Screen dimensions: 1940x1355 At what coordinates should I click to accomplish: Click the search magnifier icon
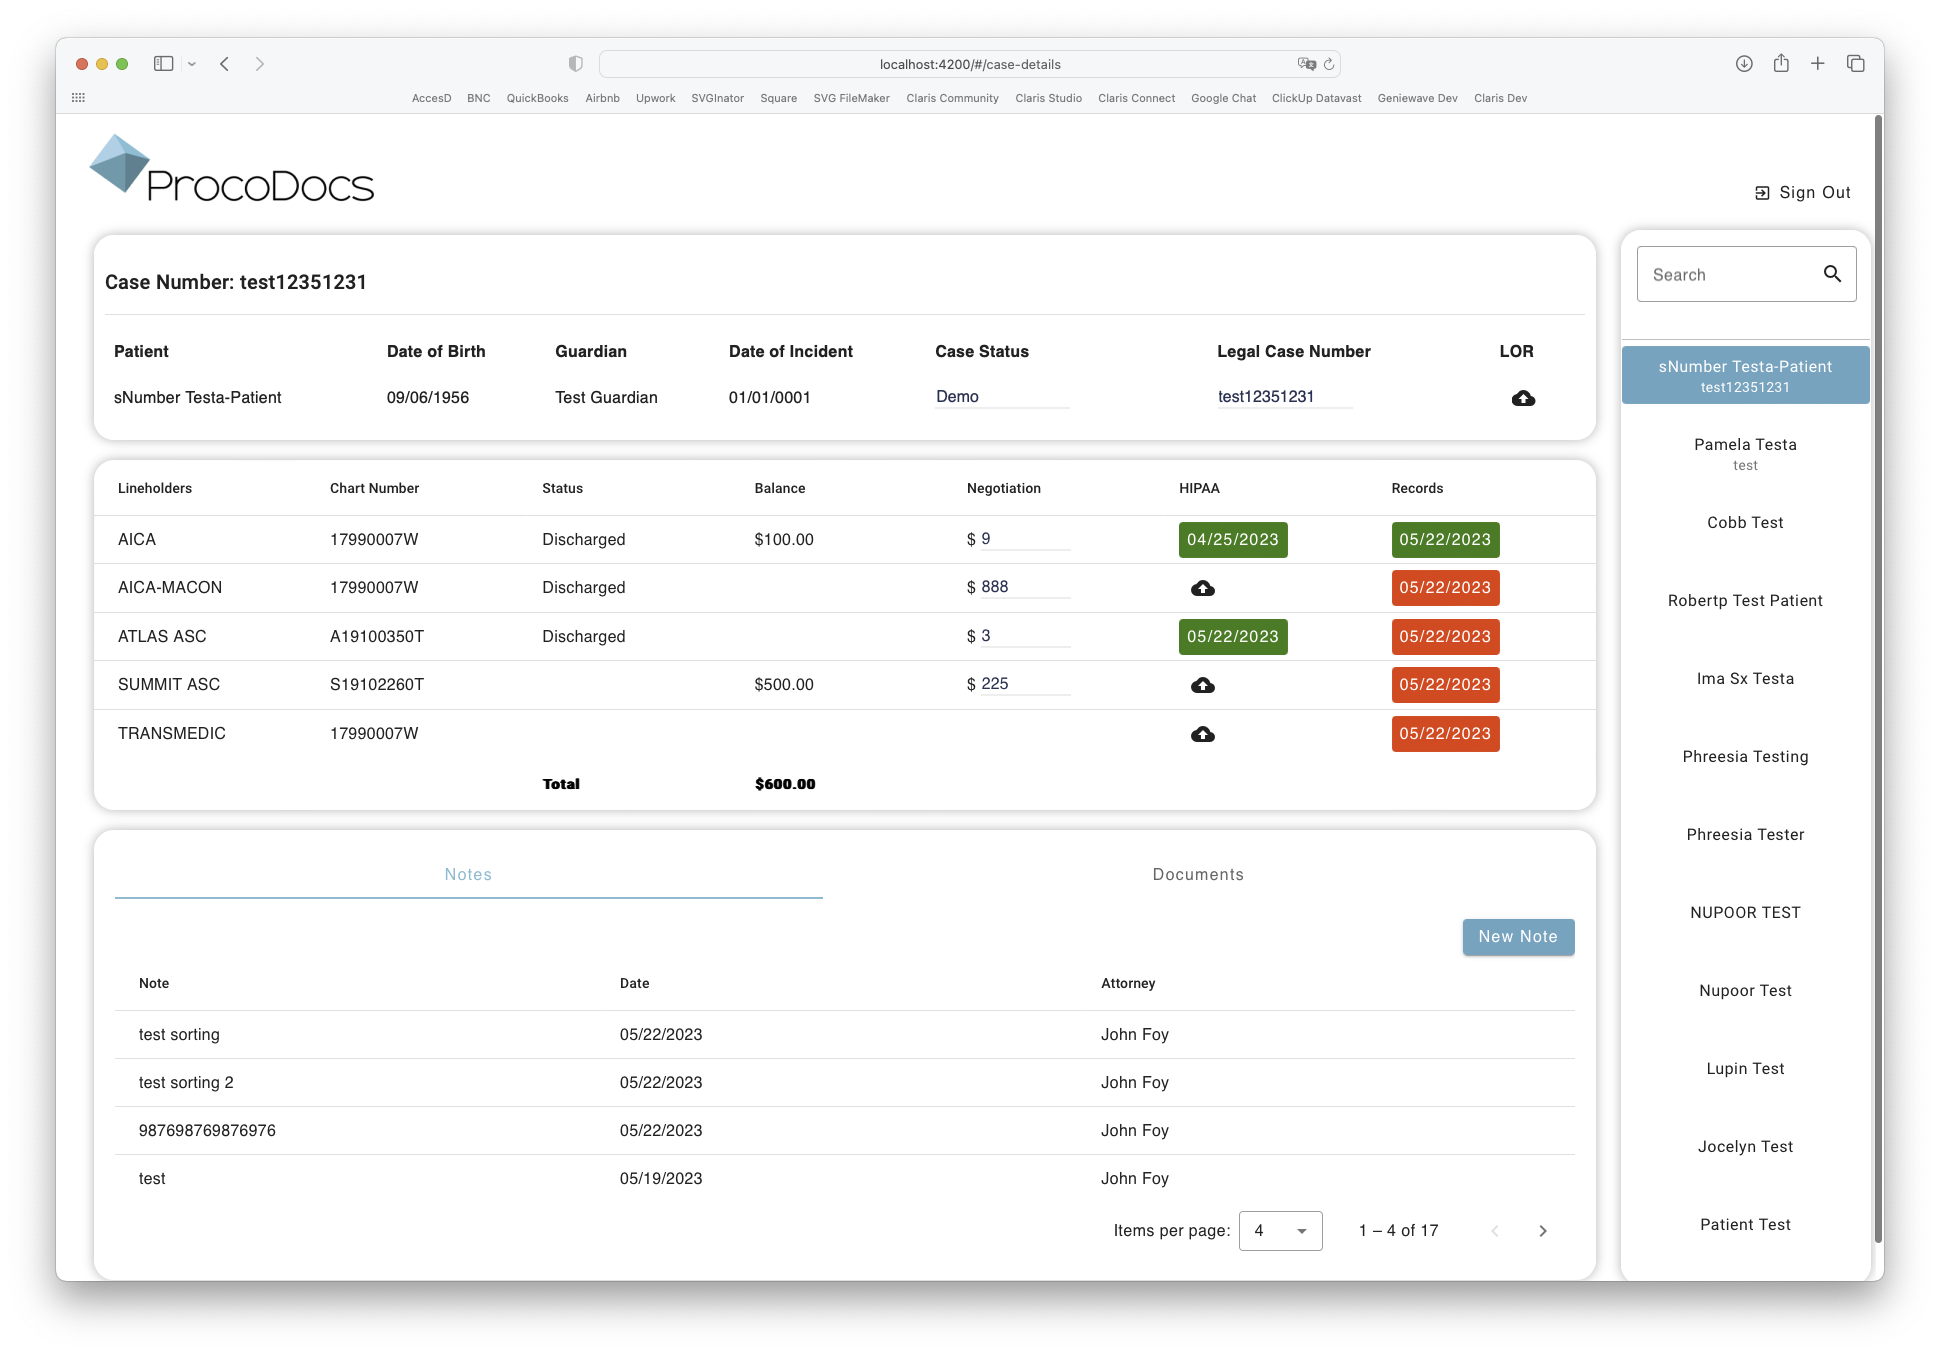[x=1832, y=274]
